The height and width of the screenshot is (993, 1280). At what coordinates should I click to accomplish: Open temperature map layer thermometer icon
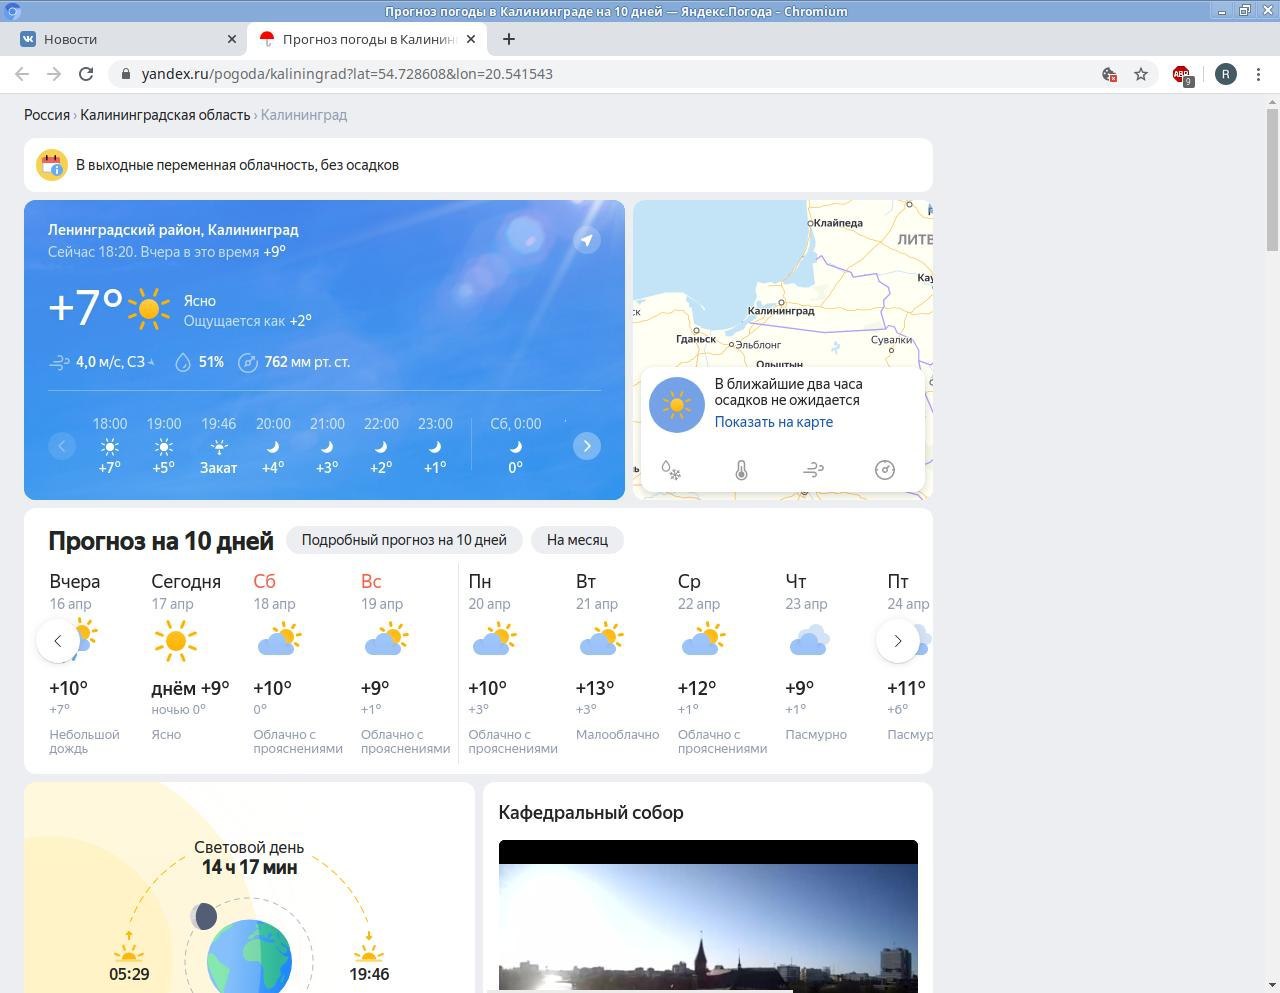[x=741, y=470]
